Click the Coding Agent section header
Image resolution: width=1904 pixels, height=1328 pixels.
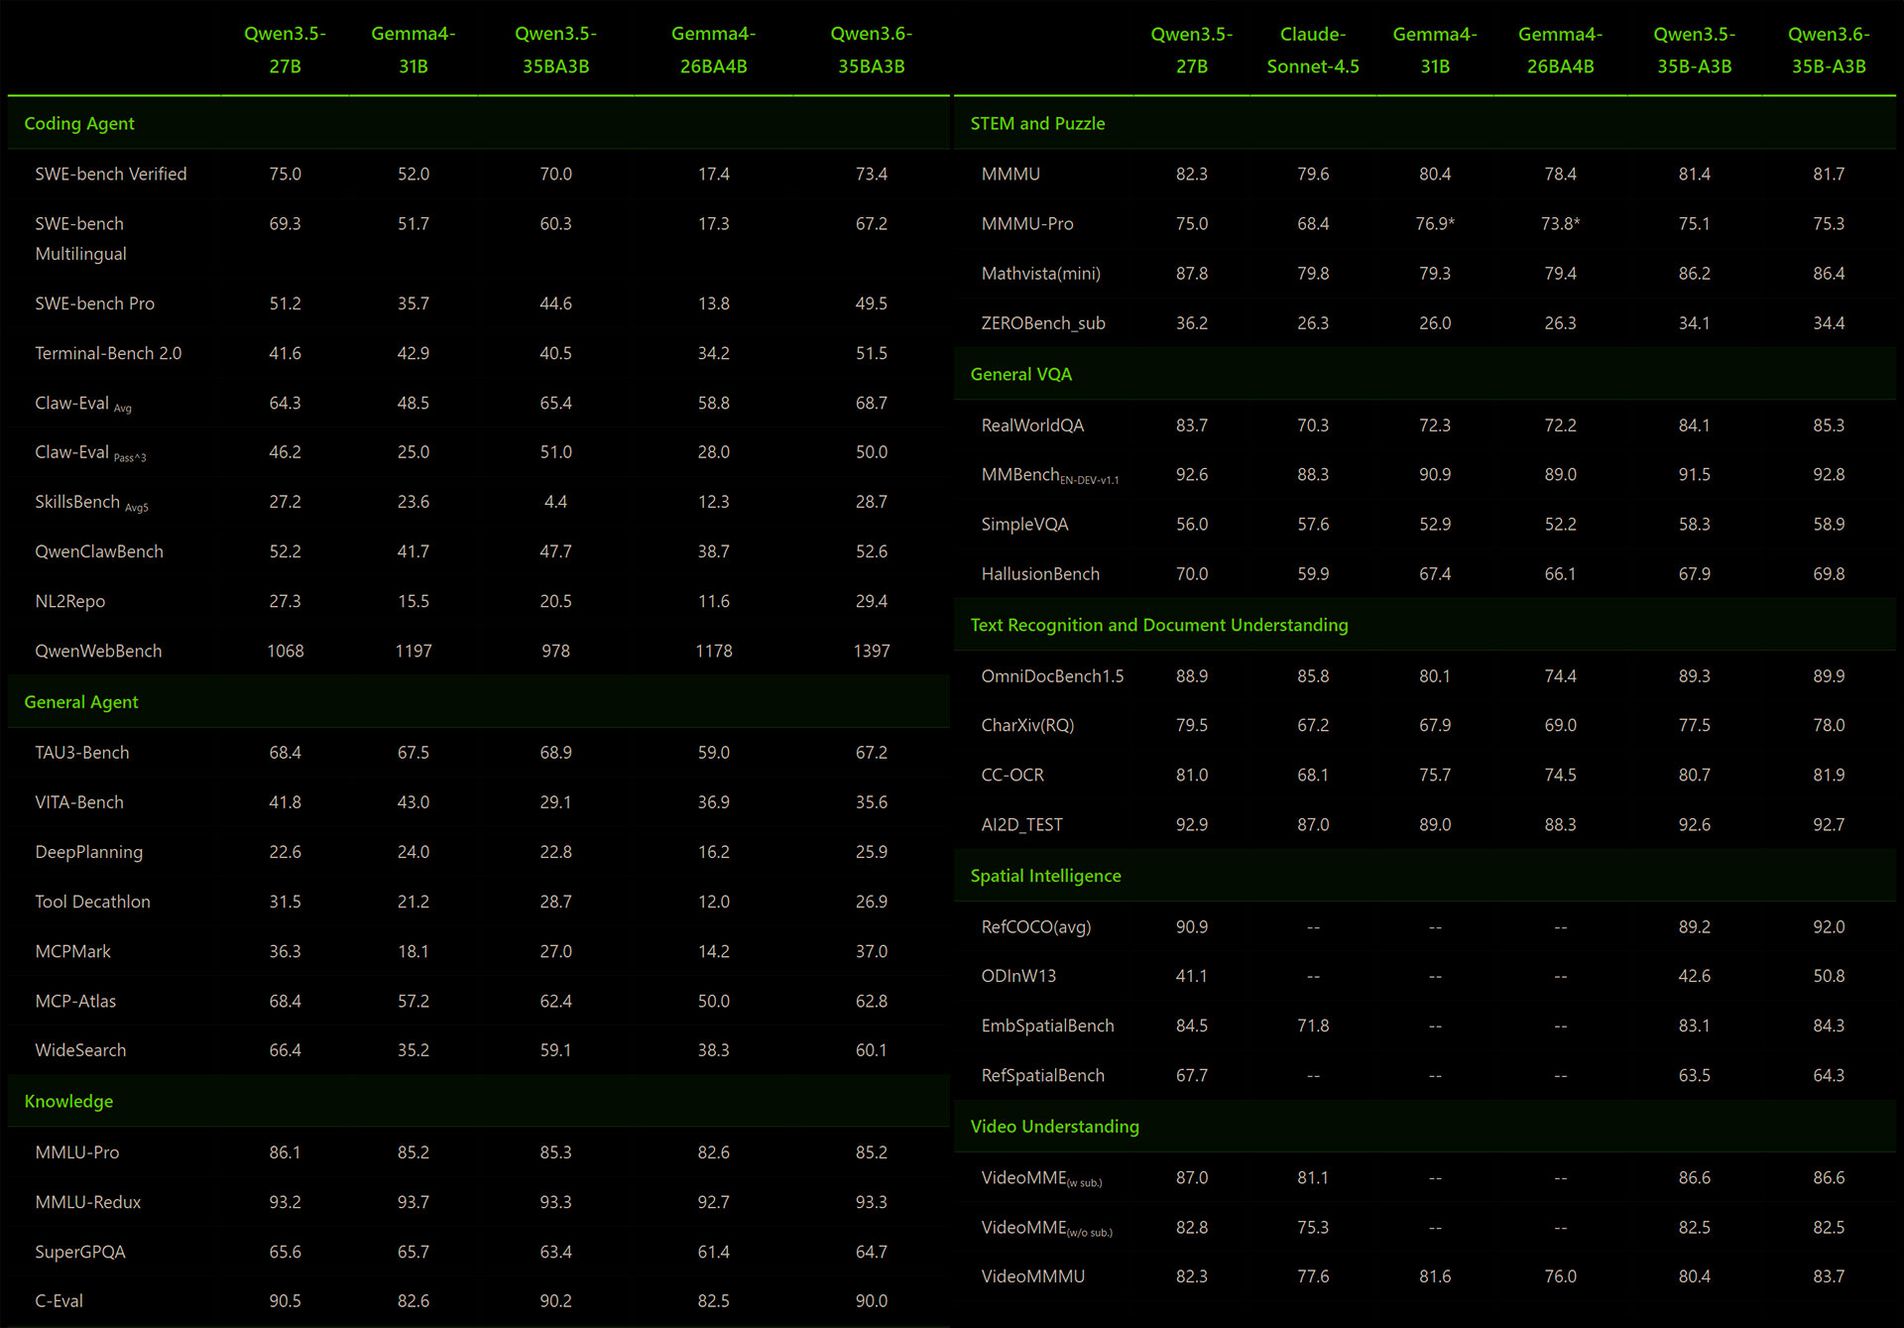click(79, 123)
